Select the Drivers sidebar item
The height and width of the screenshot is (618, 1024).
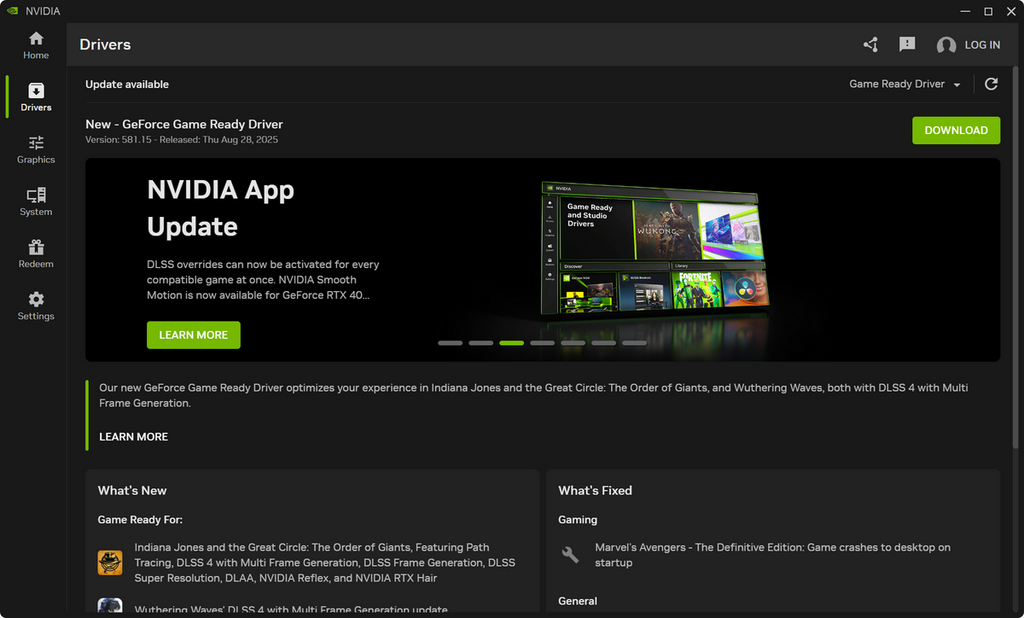click(36, 97)
